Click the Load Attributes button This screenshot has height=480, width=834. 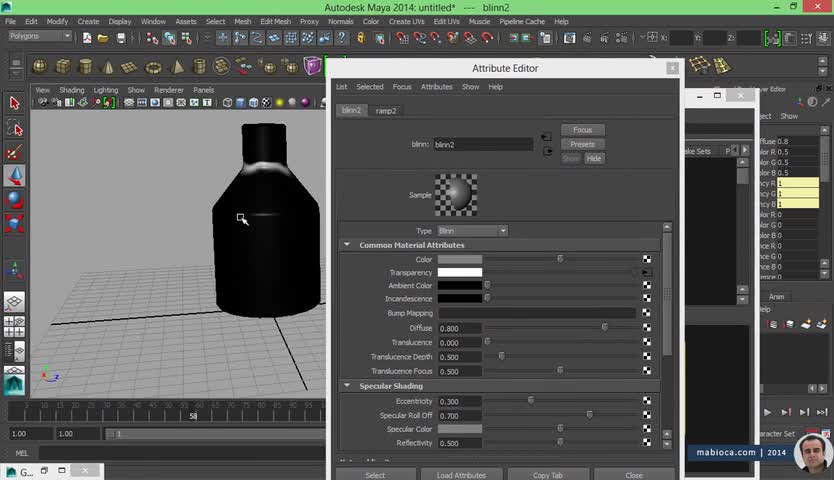click(461, 475)
